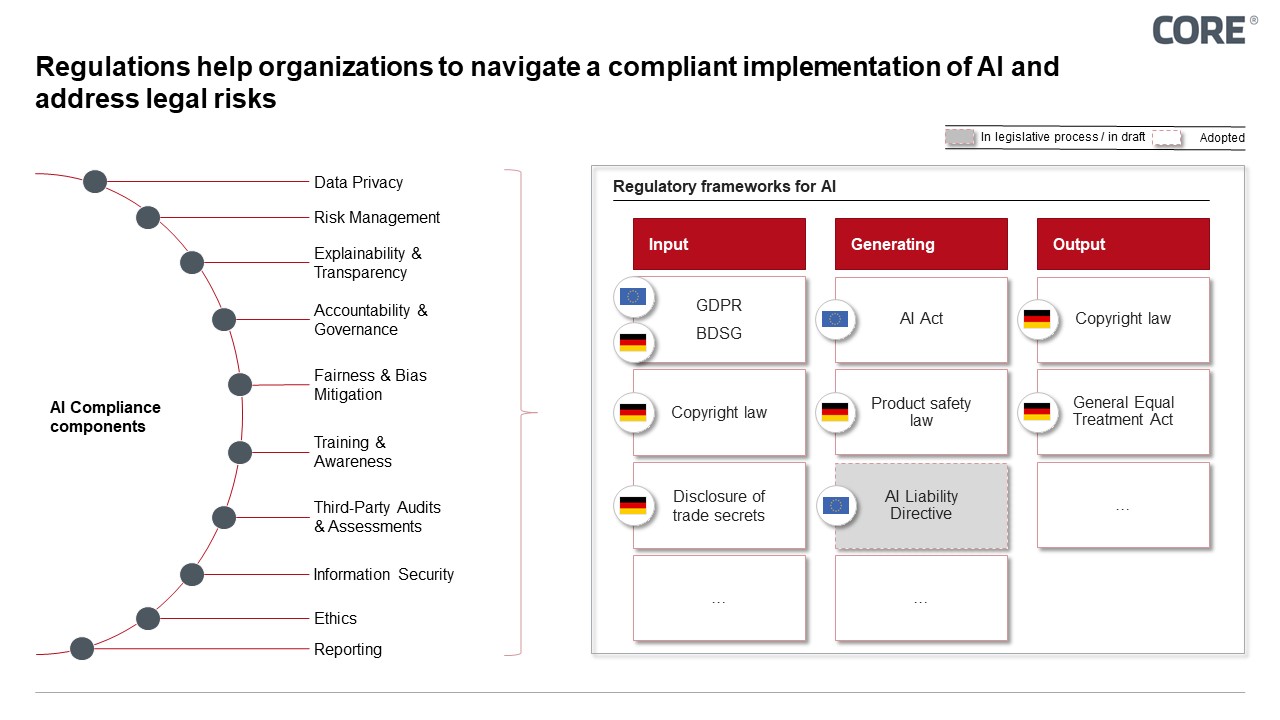Select the German flag beside BDSG

633,341
